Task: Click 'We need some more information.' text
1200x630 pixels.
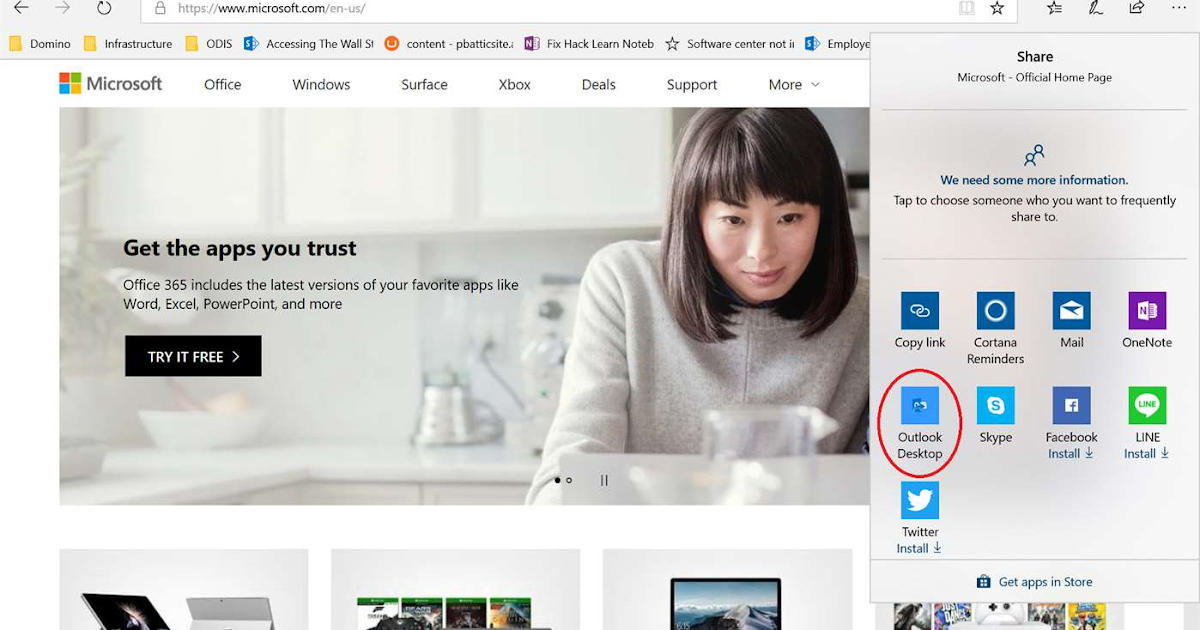Action: point(1034,180)
